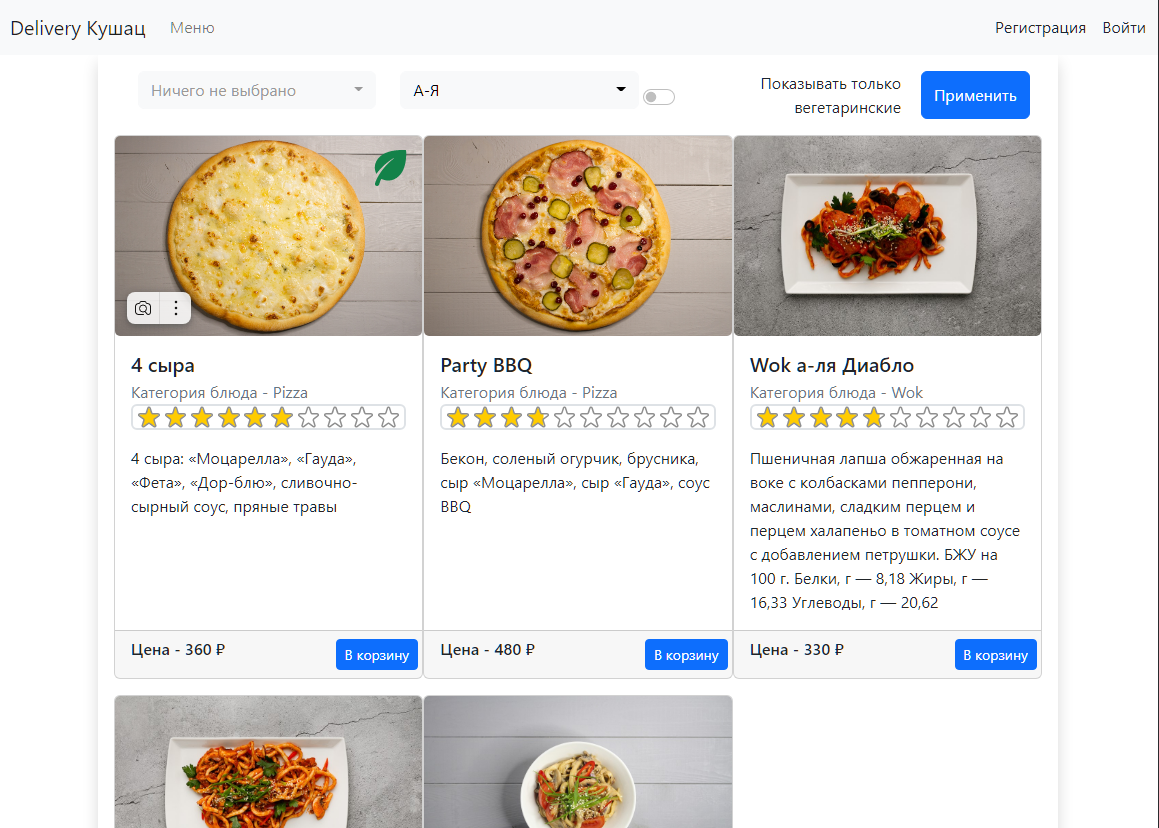Click the first star of Wok а-ля Диабло rating
This screenshot has height=828, width=1159.
pos(768,417)
